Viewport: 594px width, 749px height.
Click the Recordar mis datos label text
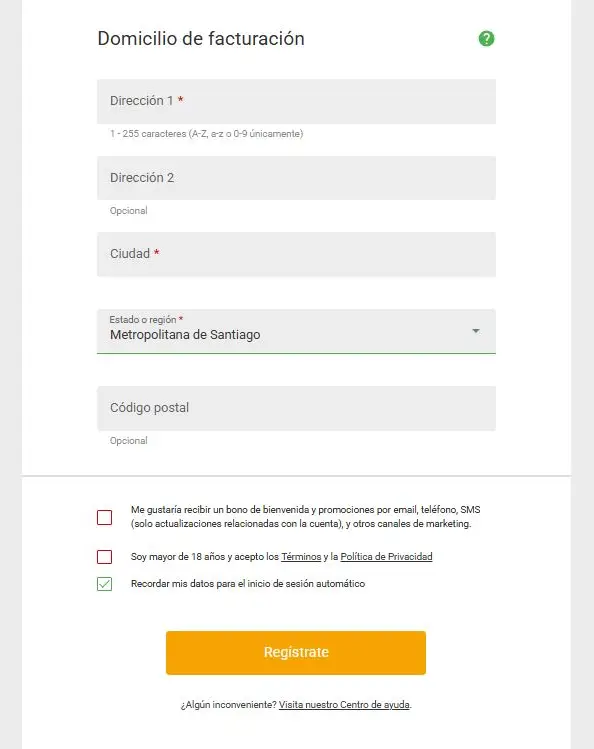click(248, 584)
